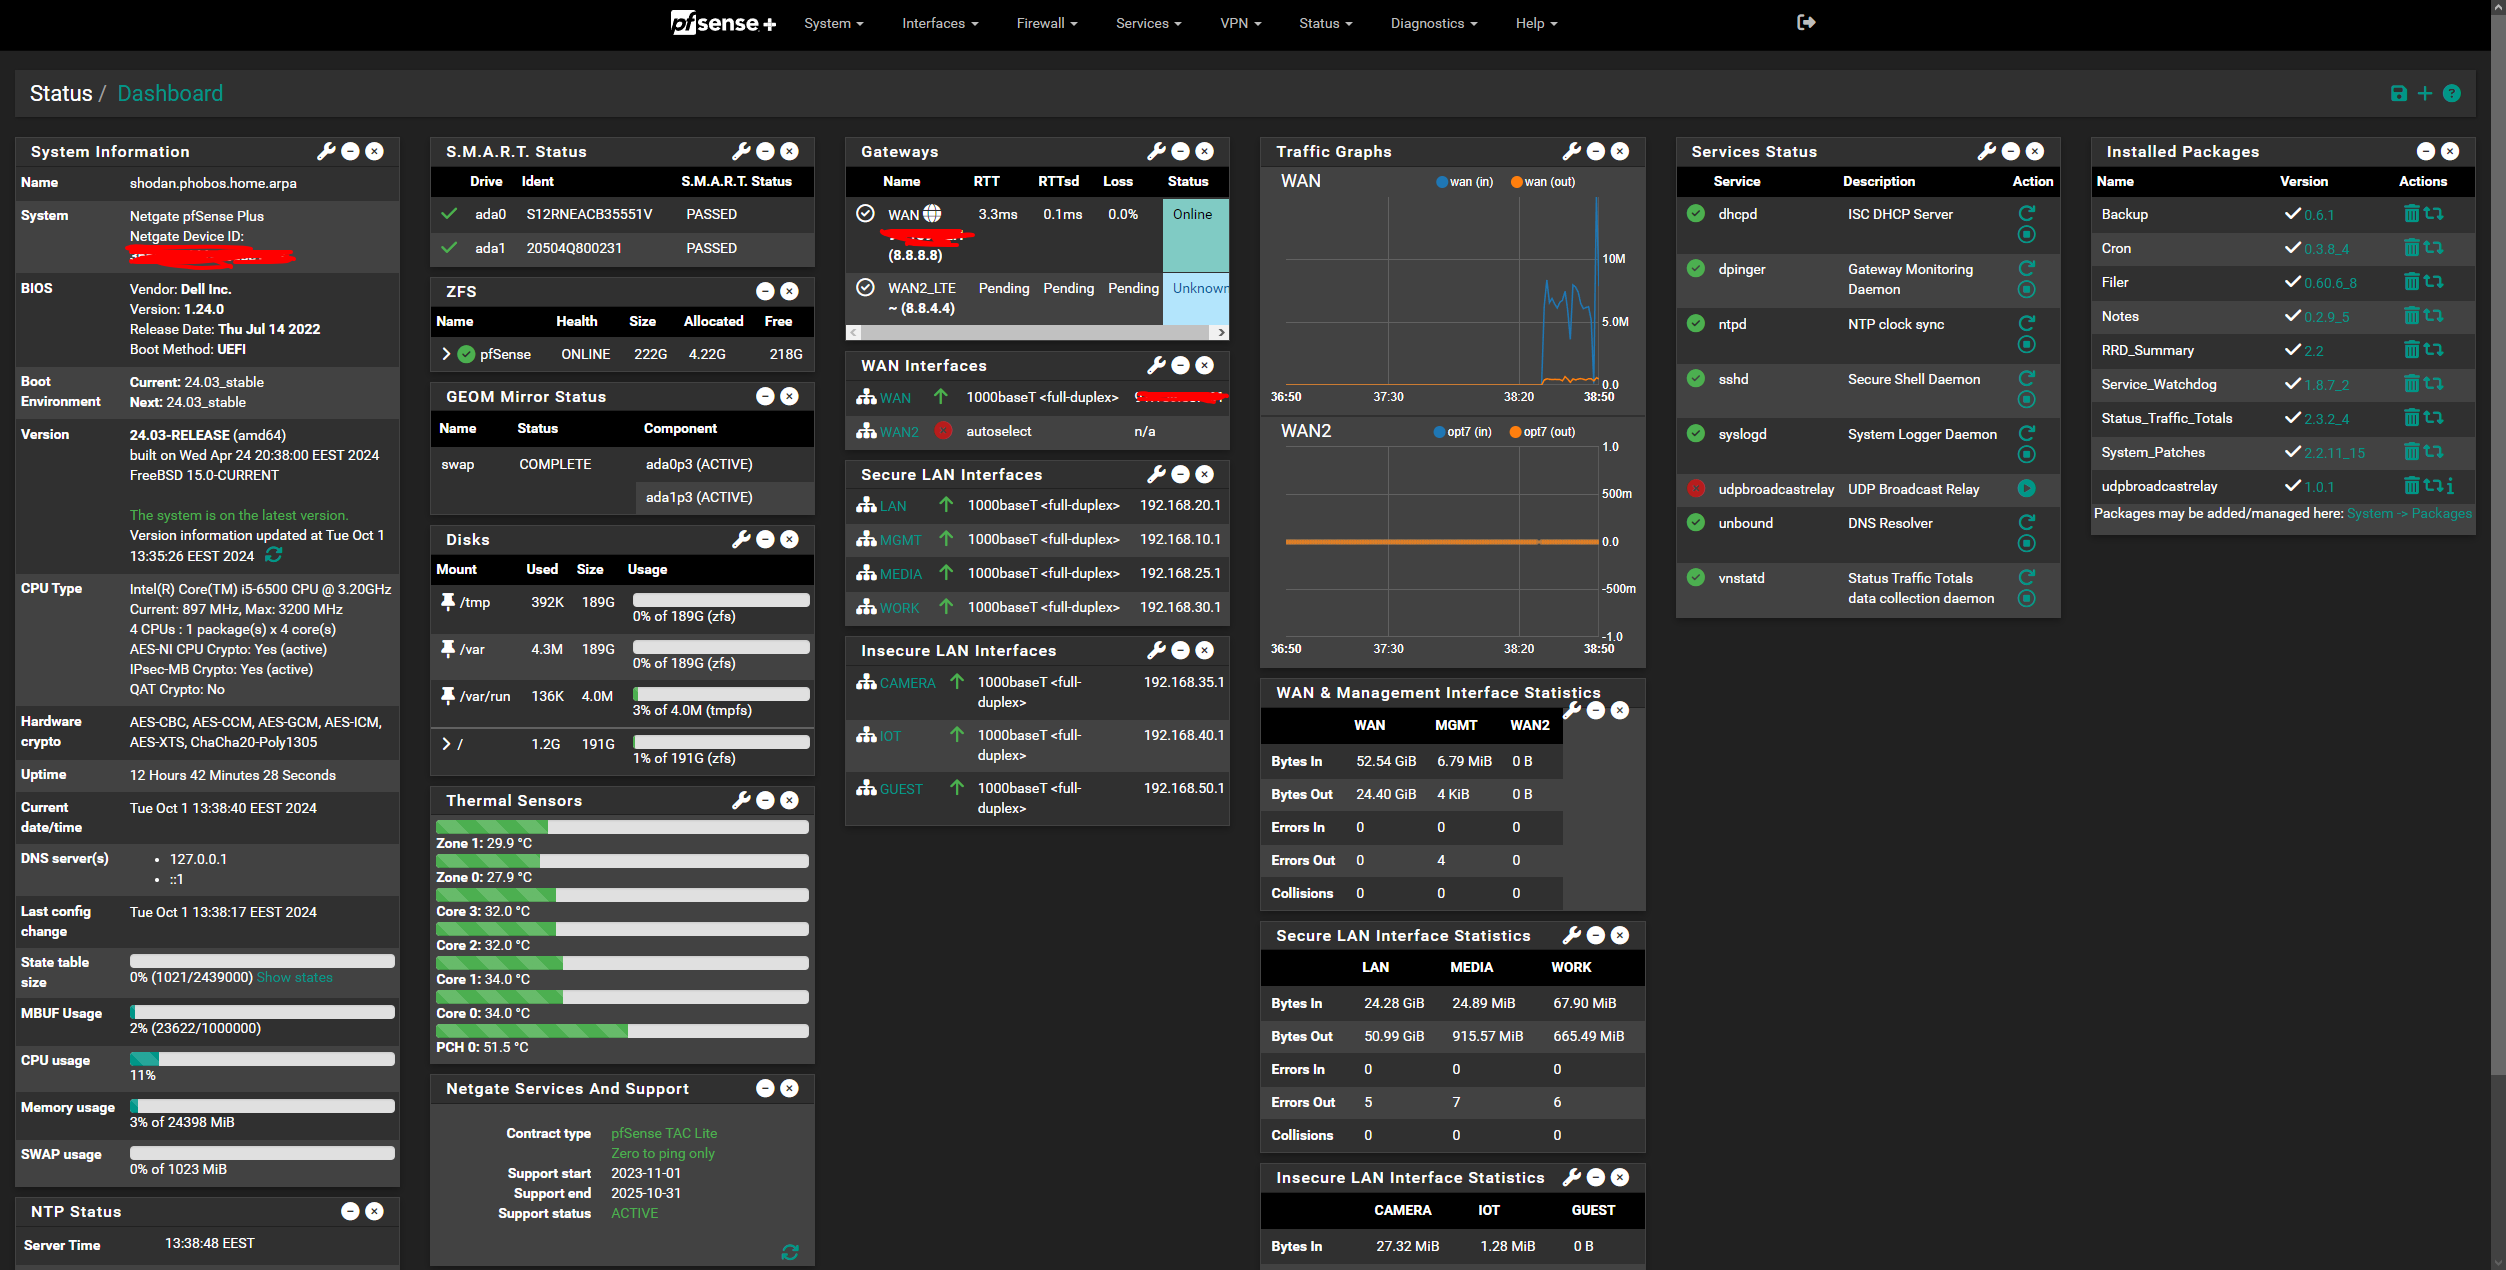
Task: Start the udpbroadcastrelay service
Action: coord(2026,488)
